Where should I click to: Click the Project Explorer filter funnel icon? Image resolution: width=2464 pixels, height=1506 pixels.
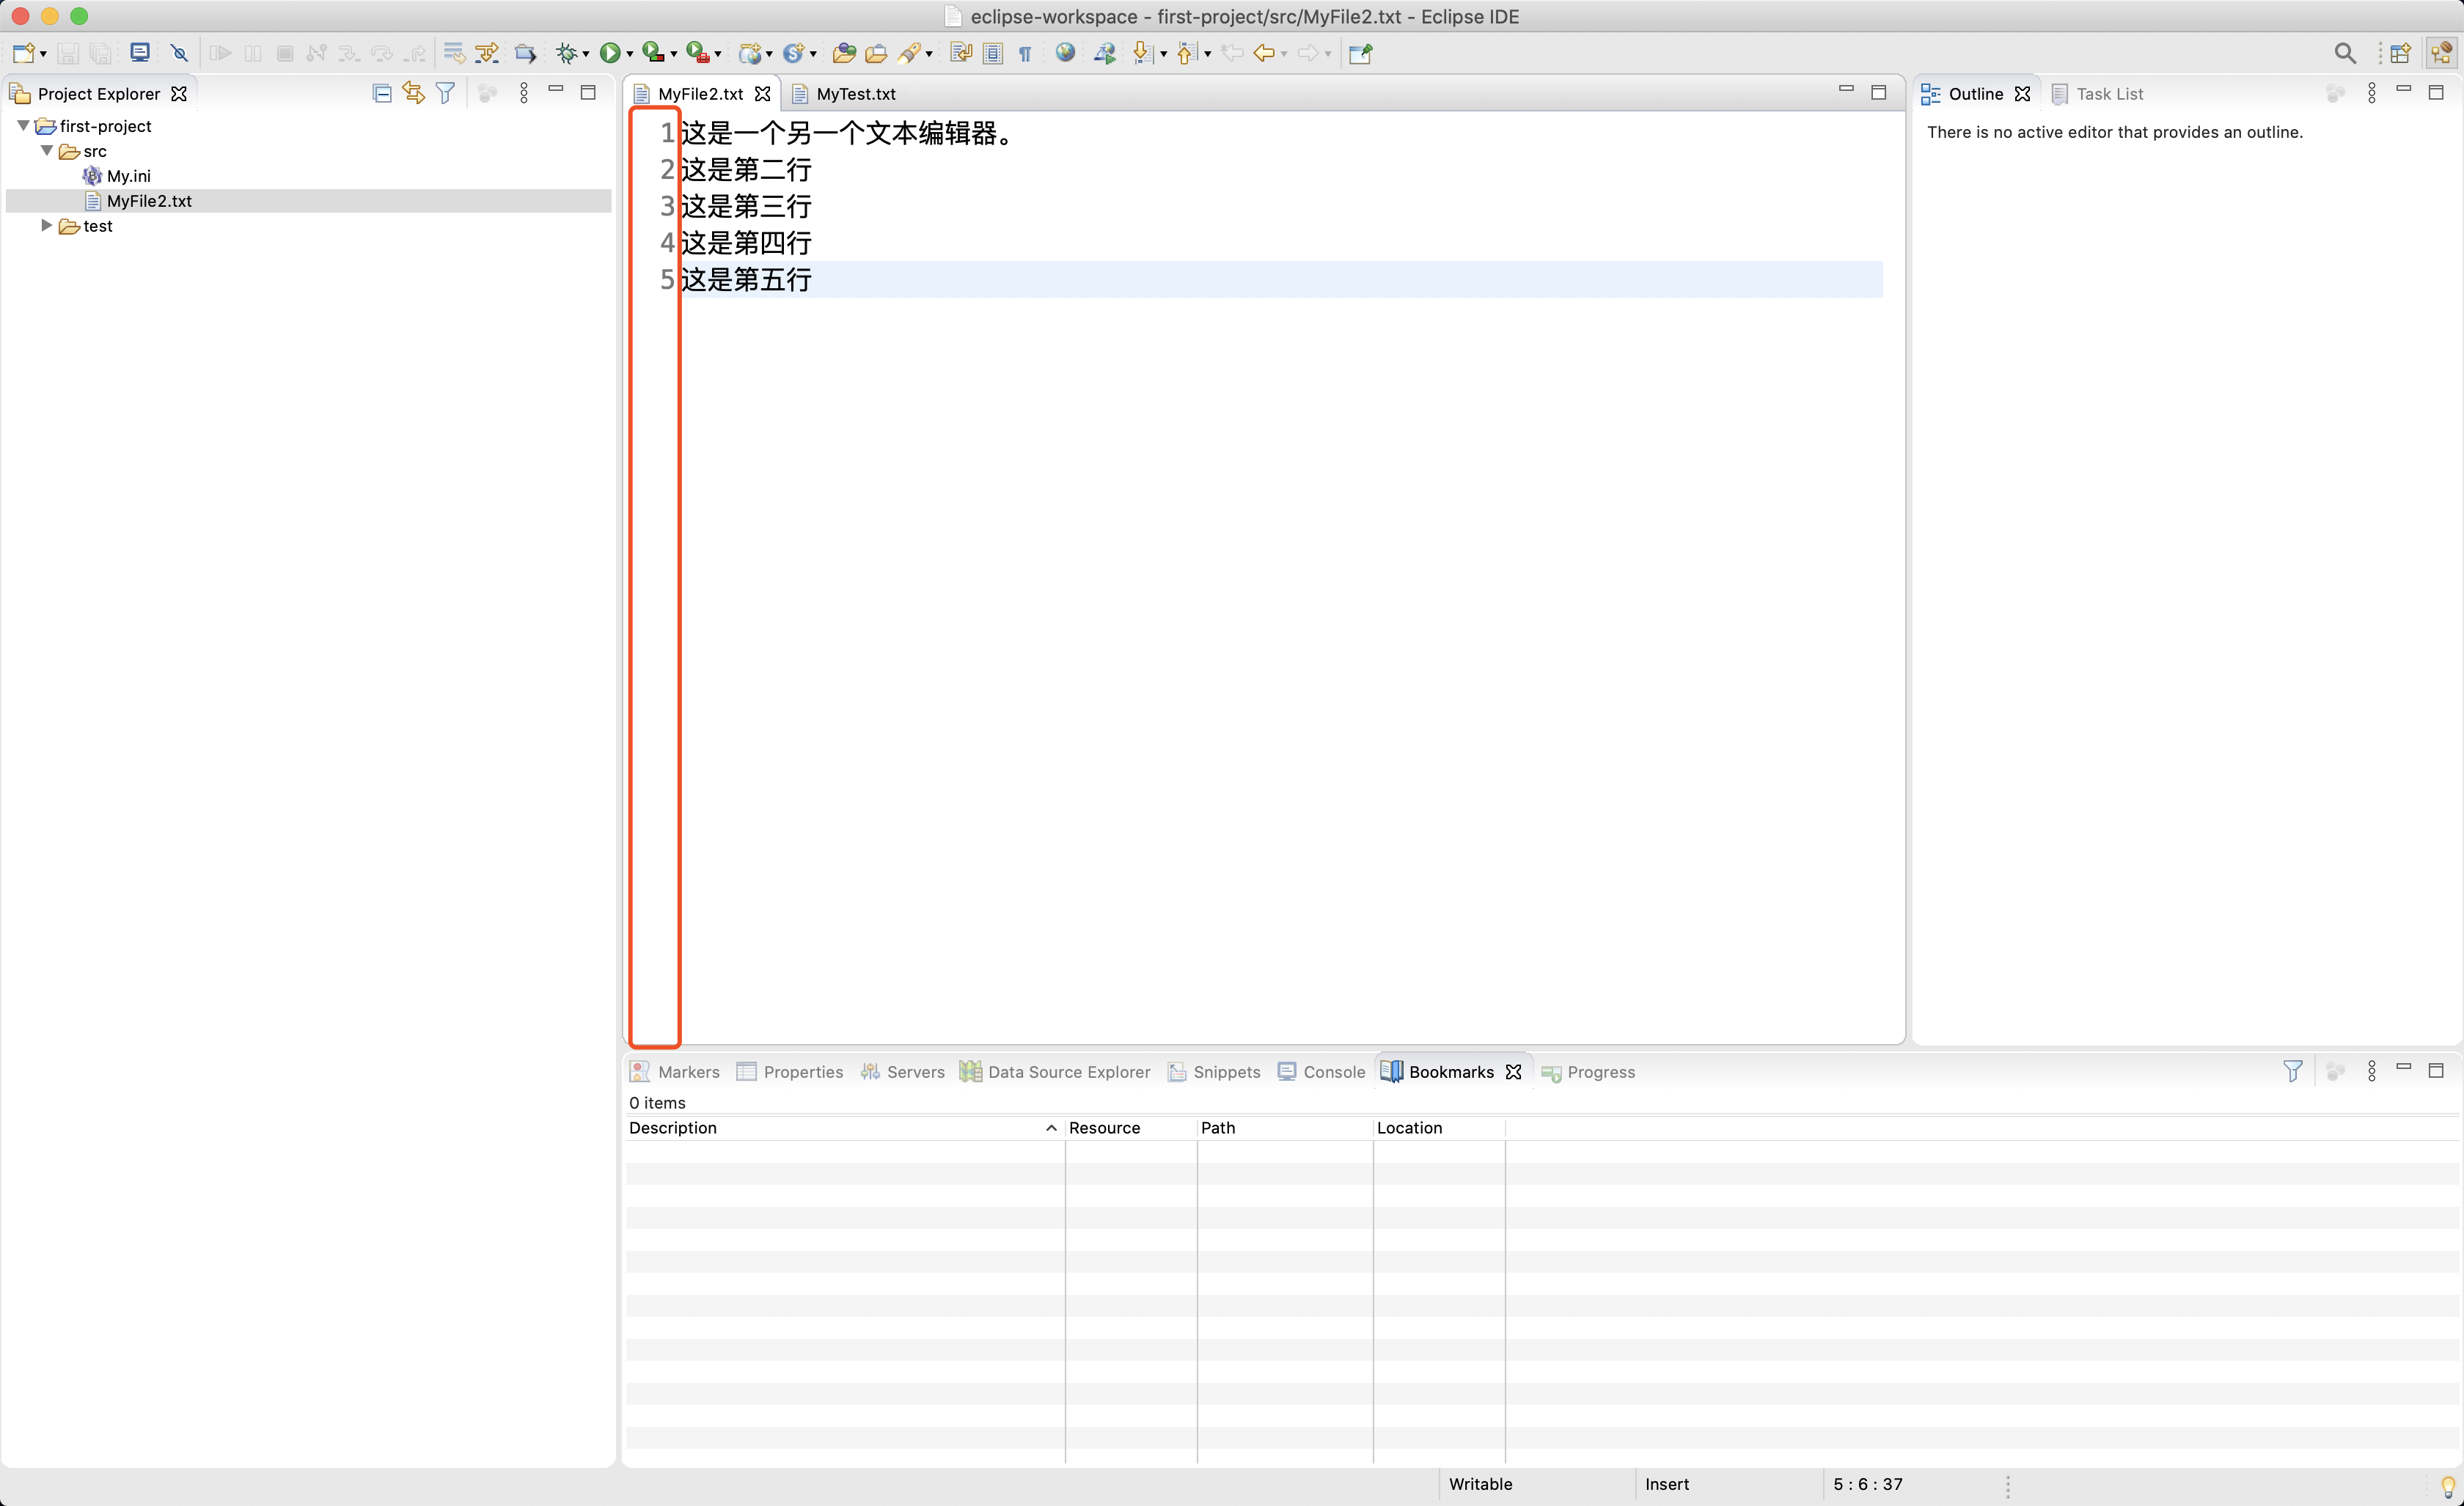[446, 93]
